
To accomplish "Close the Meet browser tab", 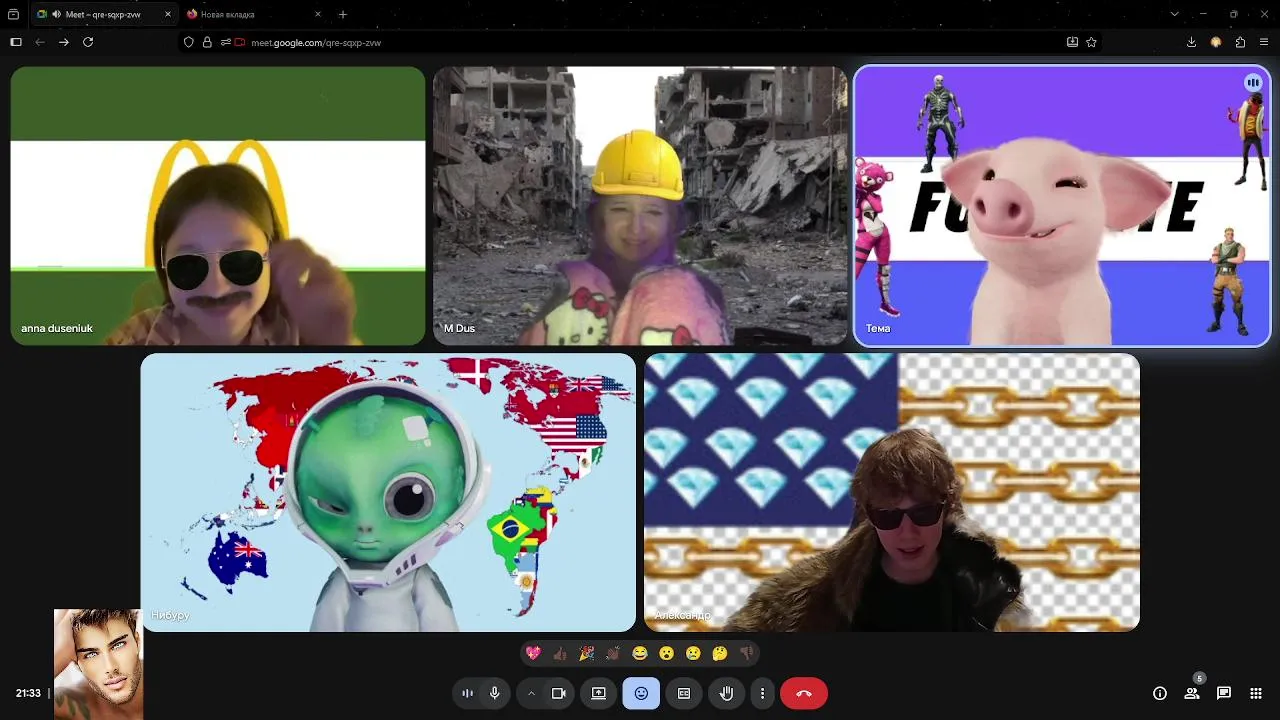I will click(167, 14).
